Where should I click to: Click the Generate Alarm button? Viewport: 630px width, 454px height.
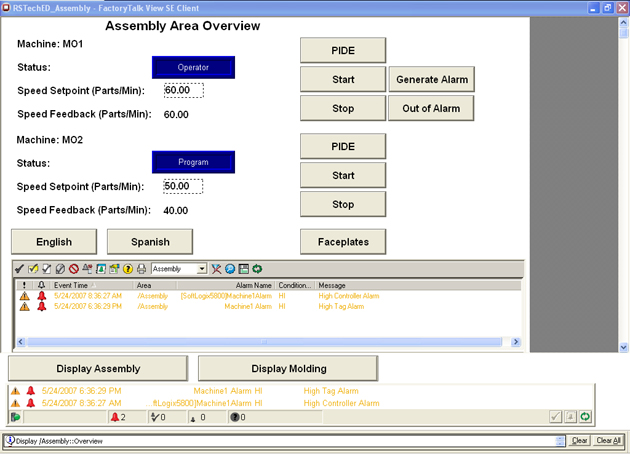tap(432, 80)
